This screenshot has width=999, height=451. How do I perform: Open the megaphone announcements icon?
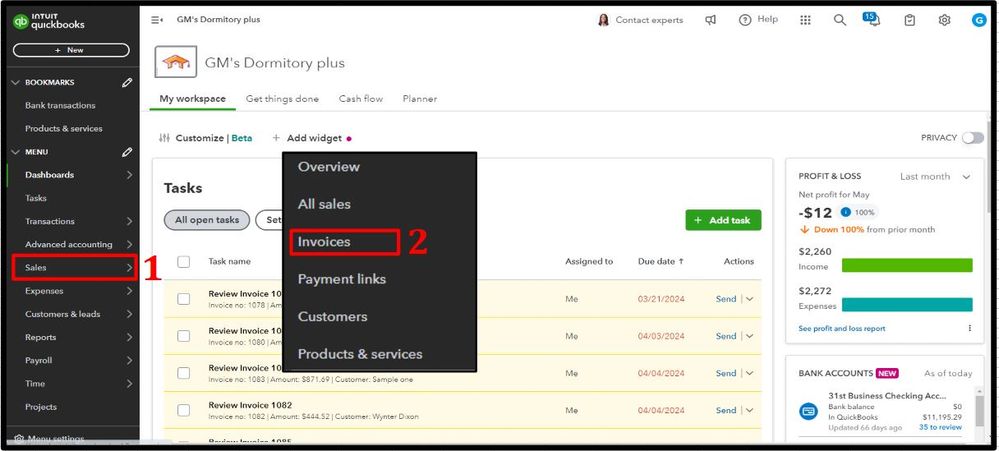[710, 20]
